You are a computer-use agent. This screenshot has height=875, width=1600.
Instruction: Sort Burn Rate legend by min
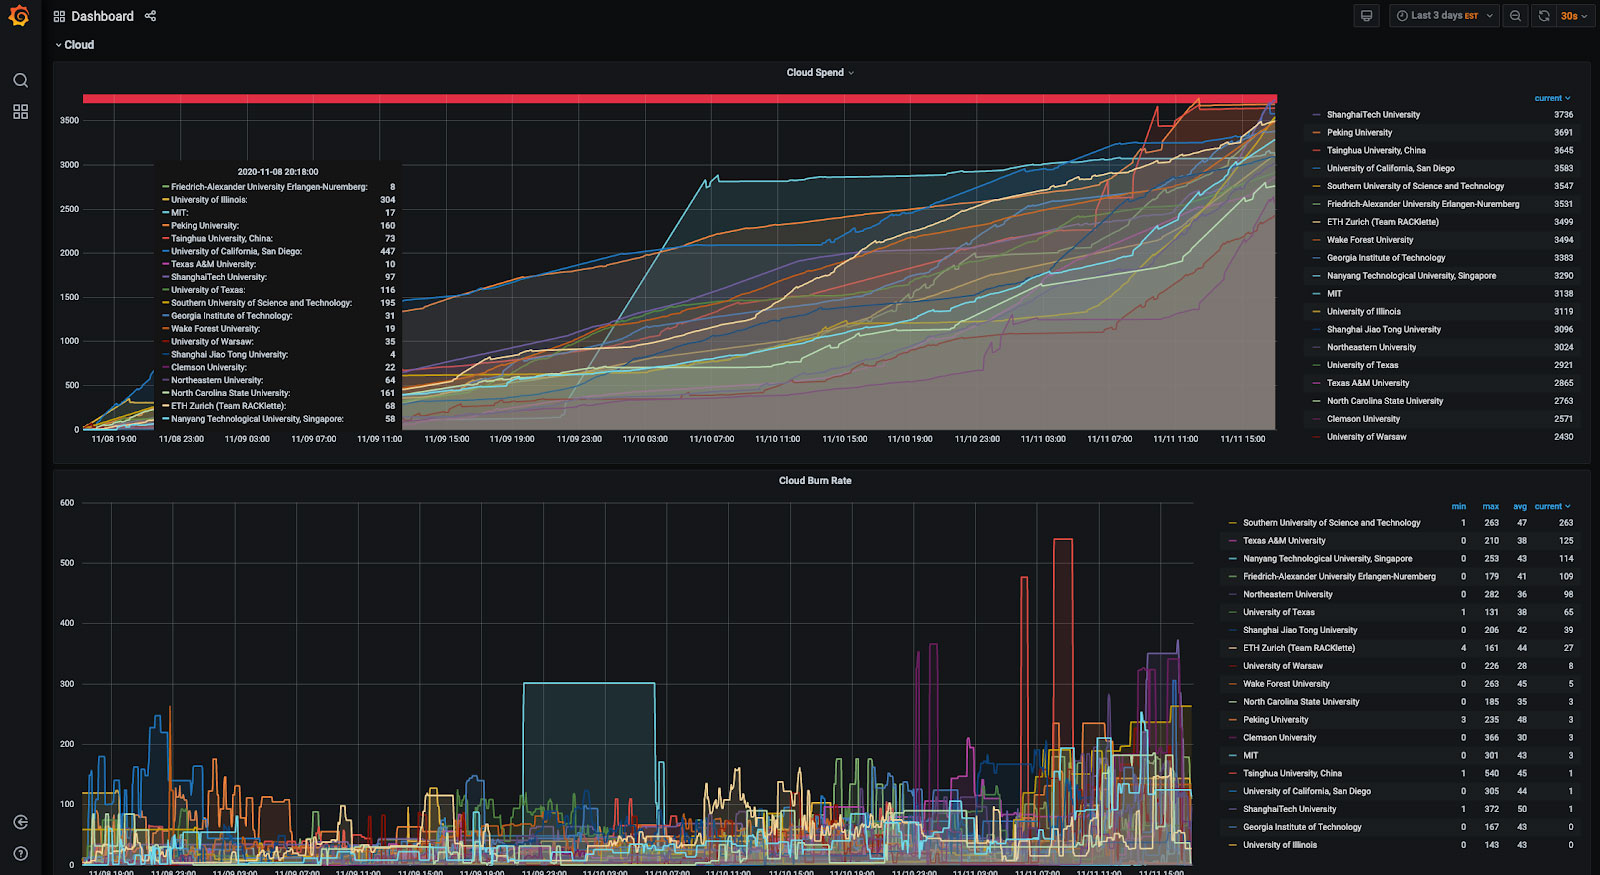1459,506
